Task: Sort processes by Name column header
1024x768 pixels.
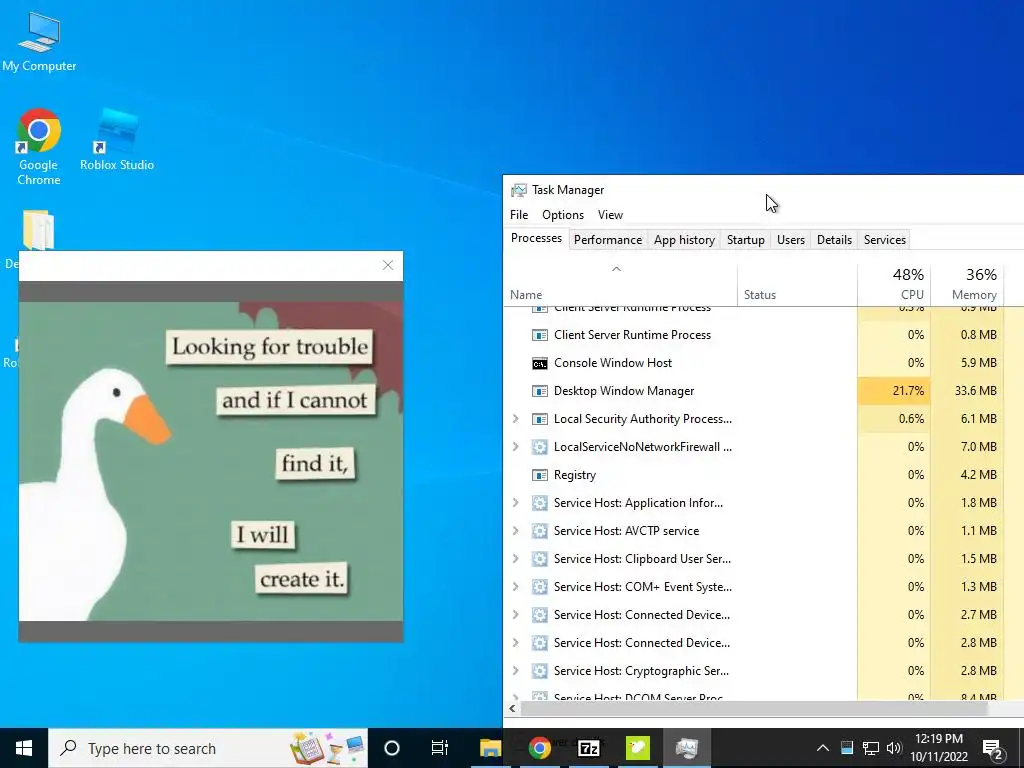Action: point(620,285)
